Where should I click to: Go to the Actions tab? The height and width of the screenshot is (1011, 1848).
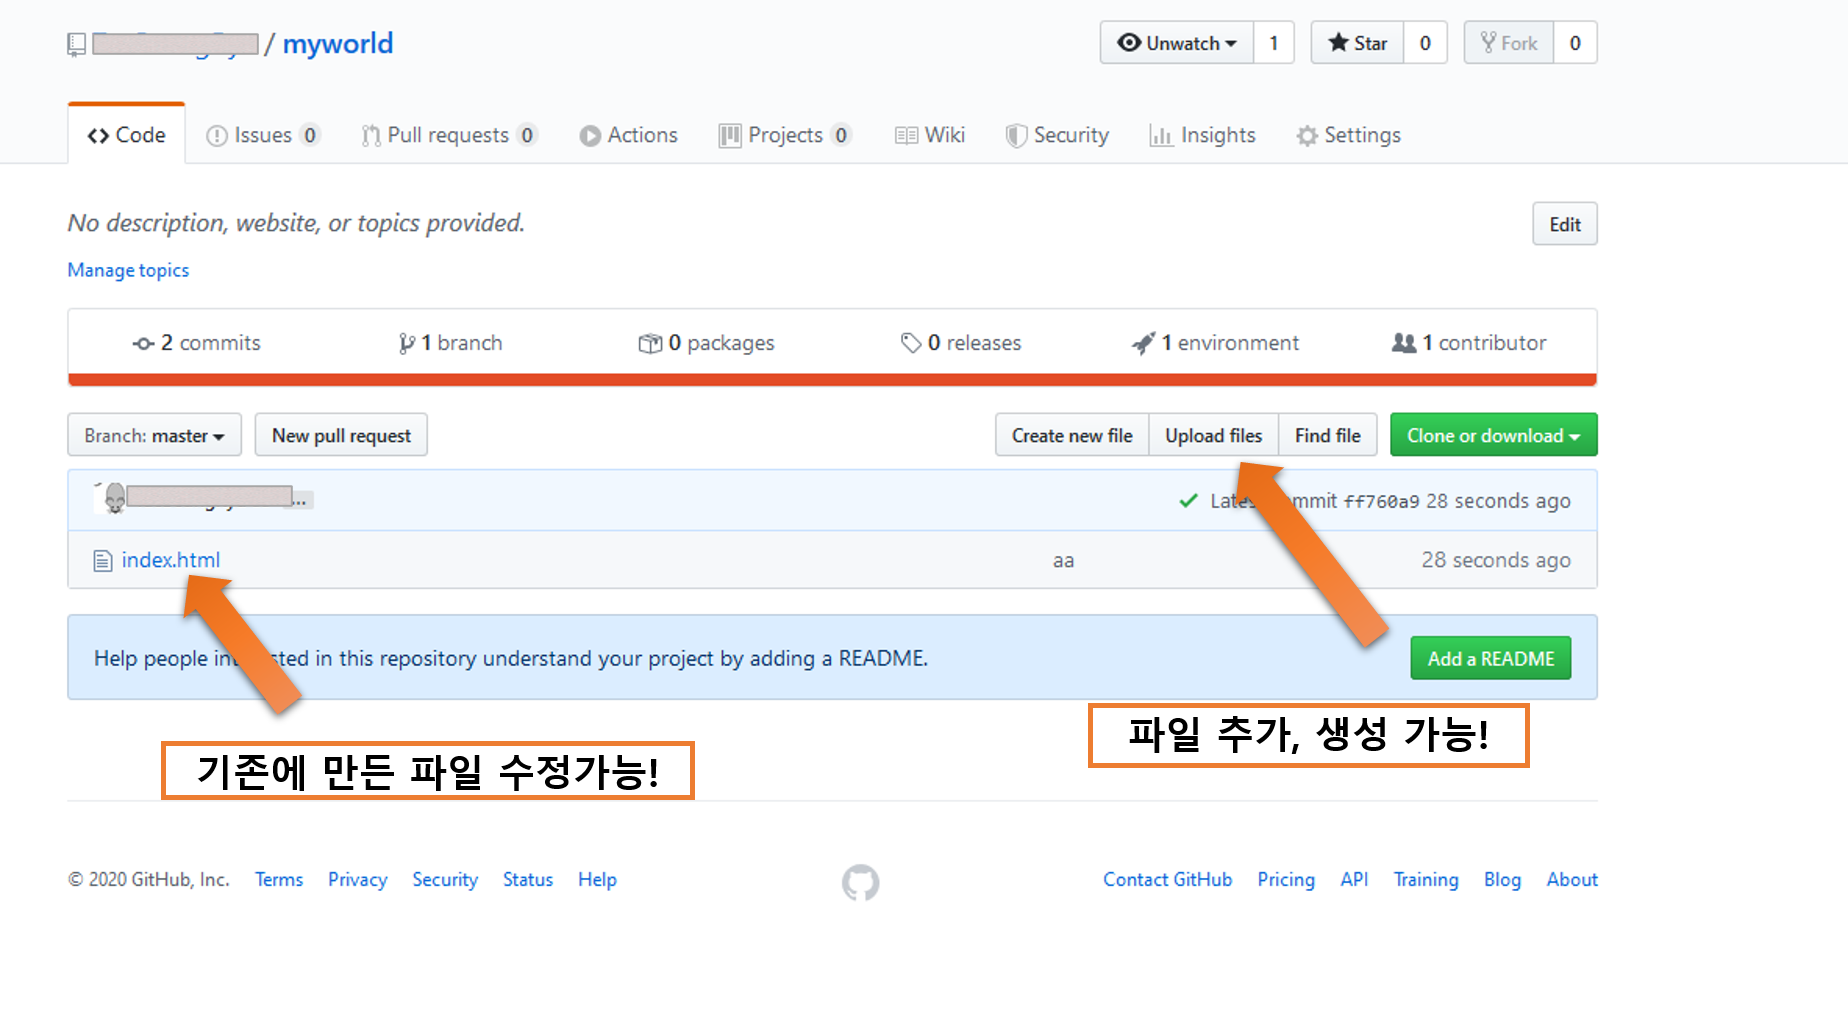point(629,135)
